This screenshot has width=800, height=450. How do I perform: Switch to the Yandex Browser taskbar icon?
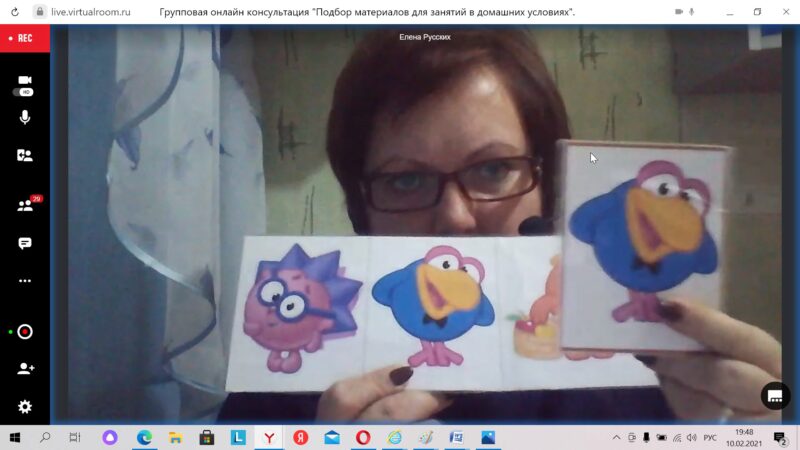[269, 437]
